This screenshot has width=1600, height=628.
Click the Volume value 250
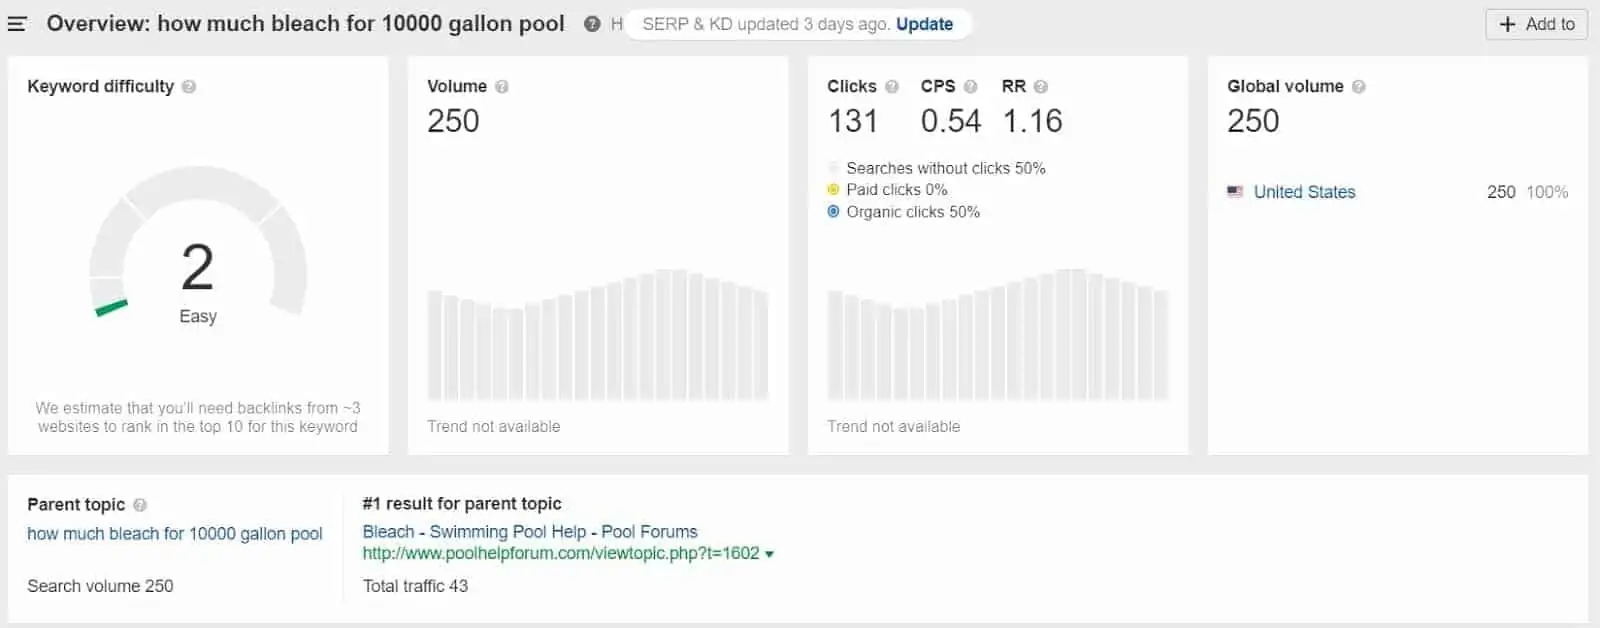click(453, 121)
